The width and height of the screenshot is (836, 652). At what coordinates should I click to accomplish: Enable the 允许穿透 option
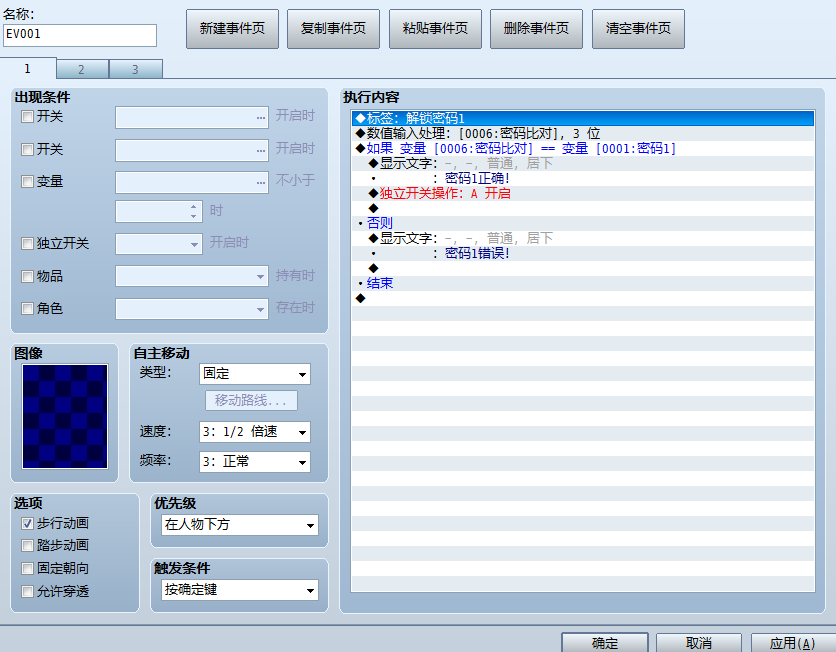pos(27,591)
